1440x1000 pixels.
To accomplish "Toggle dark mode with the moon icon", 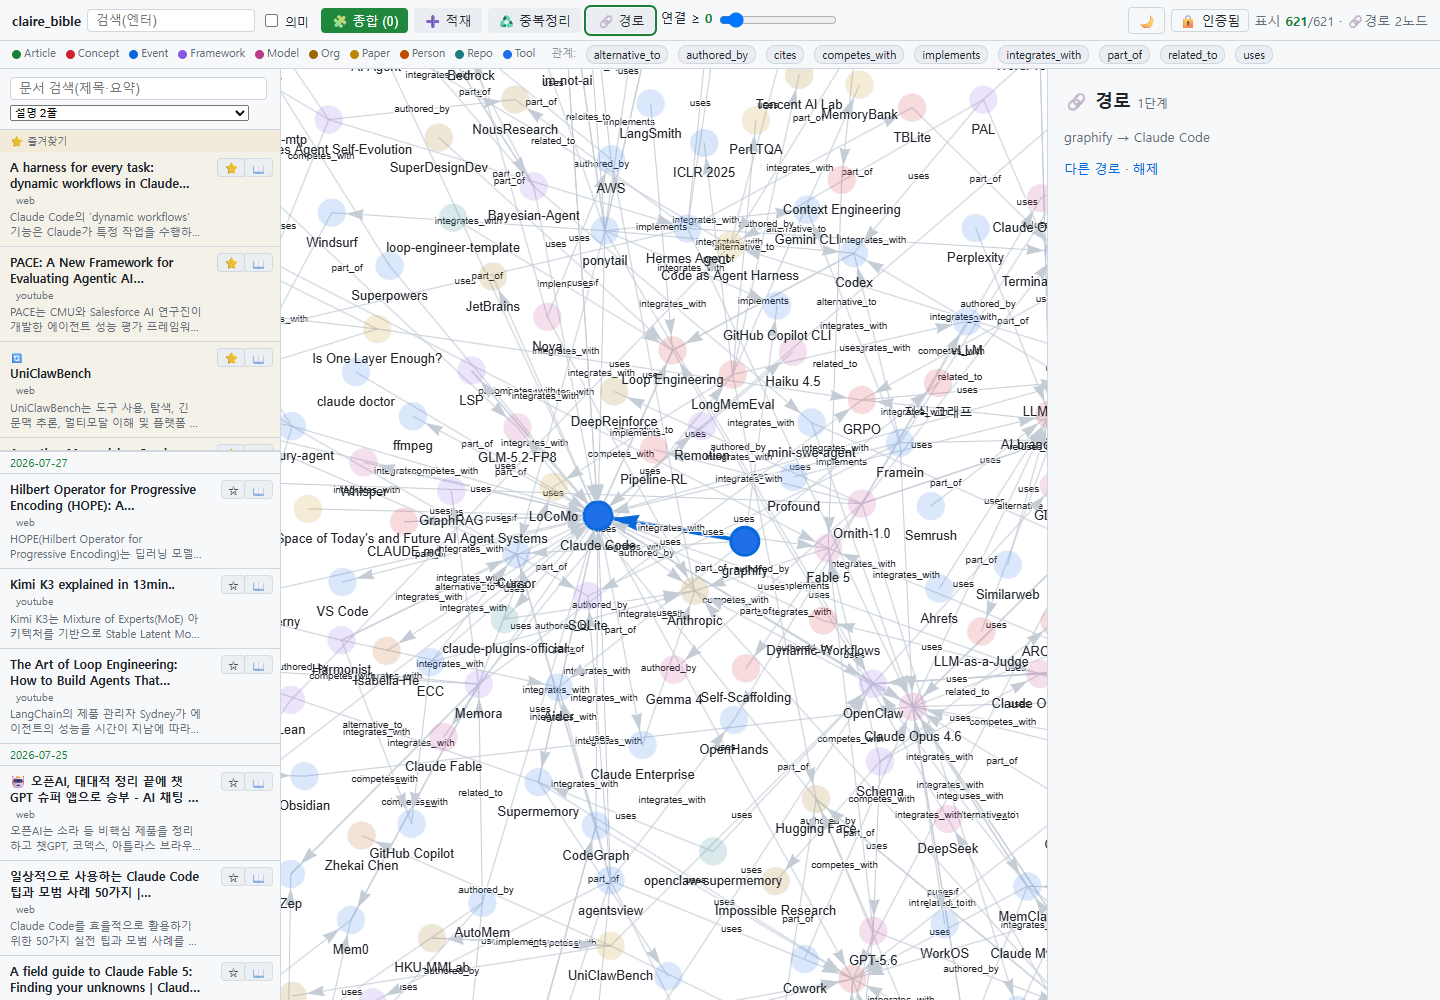I will click(1146, 20).
